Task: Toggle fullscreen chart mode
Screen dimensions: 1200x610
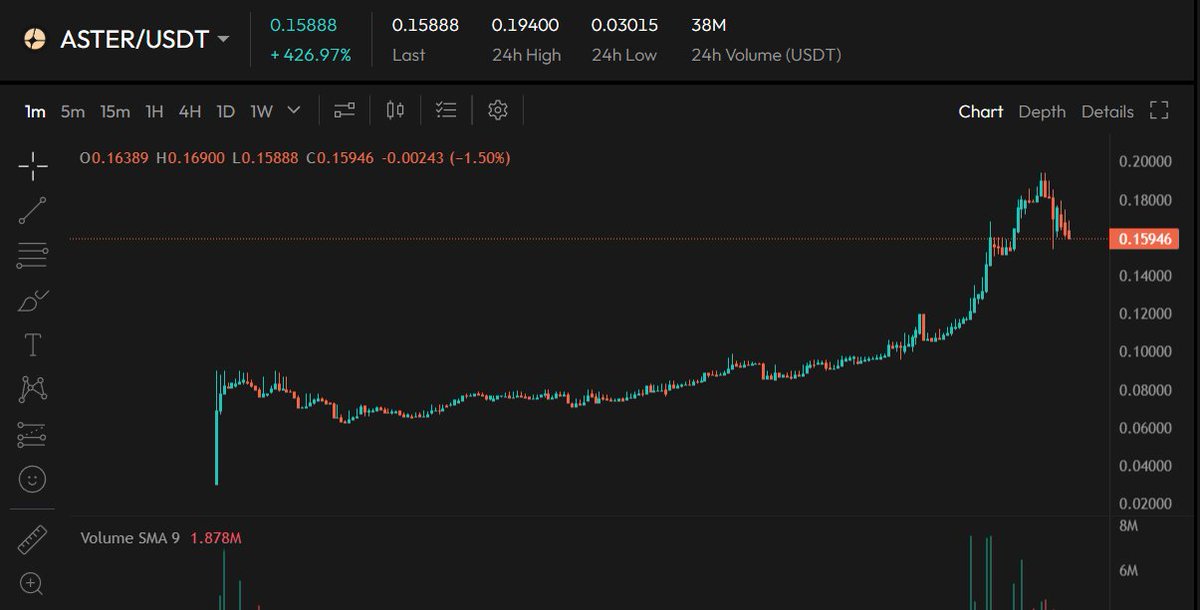Action: coord(1159,111)
